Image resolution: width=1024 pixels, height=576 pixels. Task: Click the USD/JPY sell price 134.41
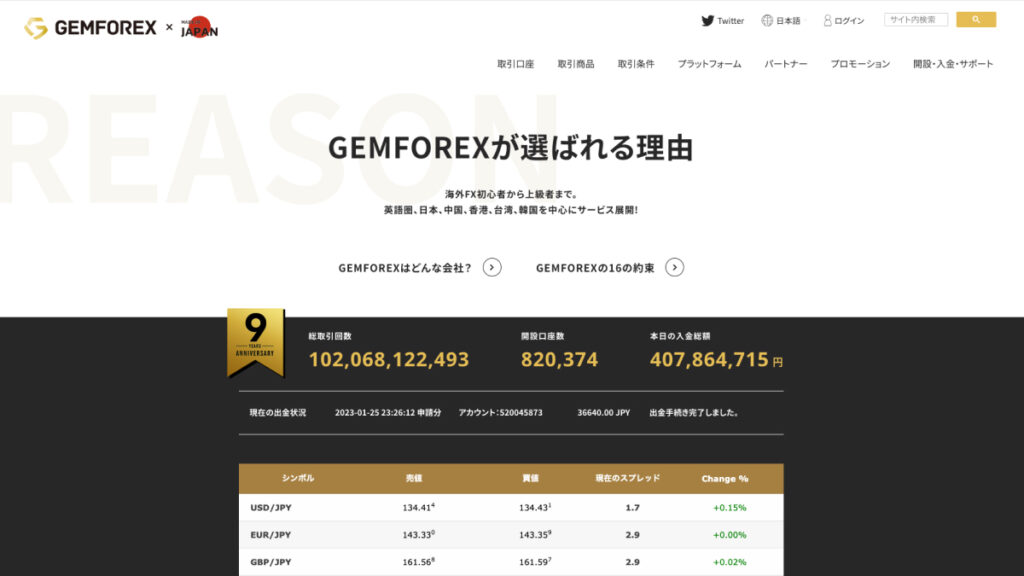click(x=419, y=507)
